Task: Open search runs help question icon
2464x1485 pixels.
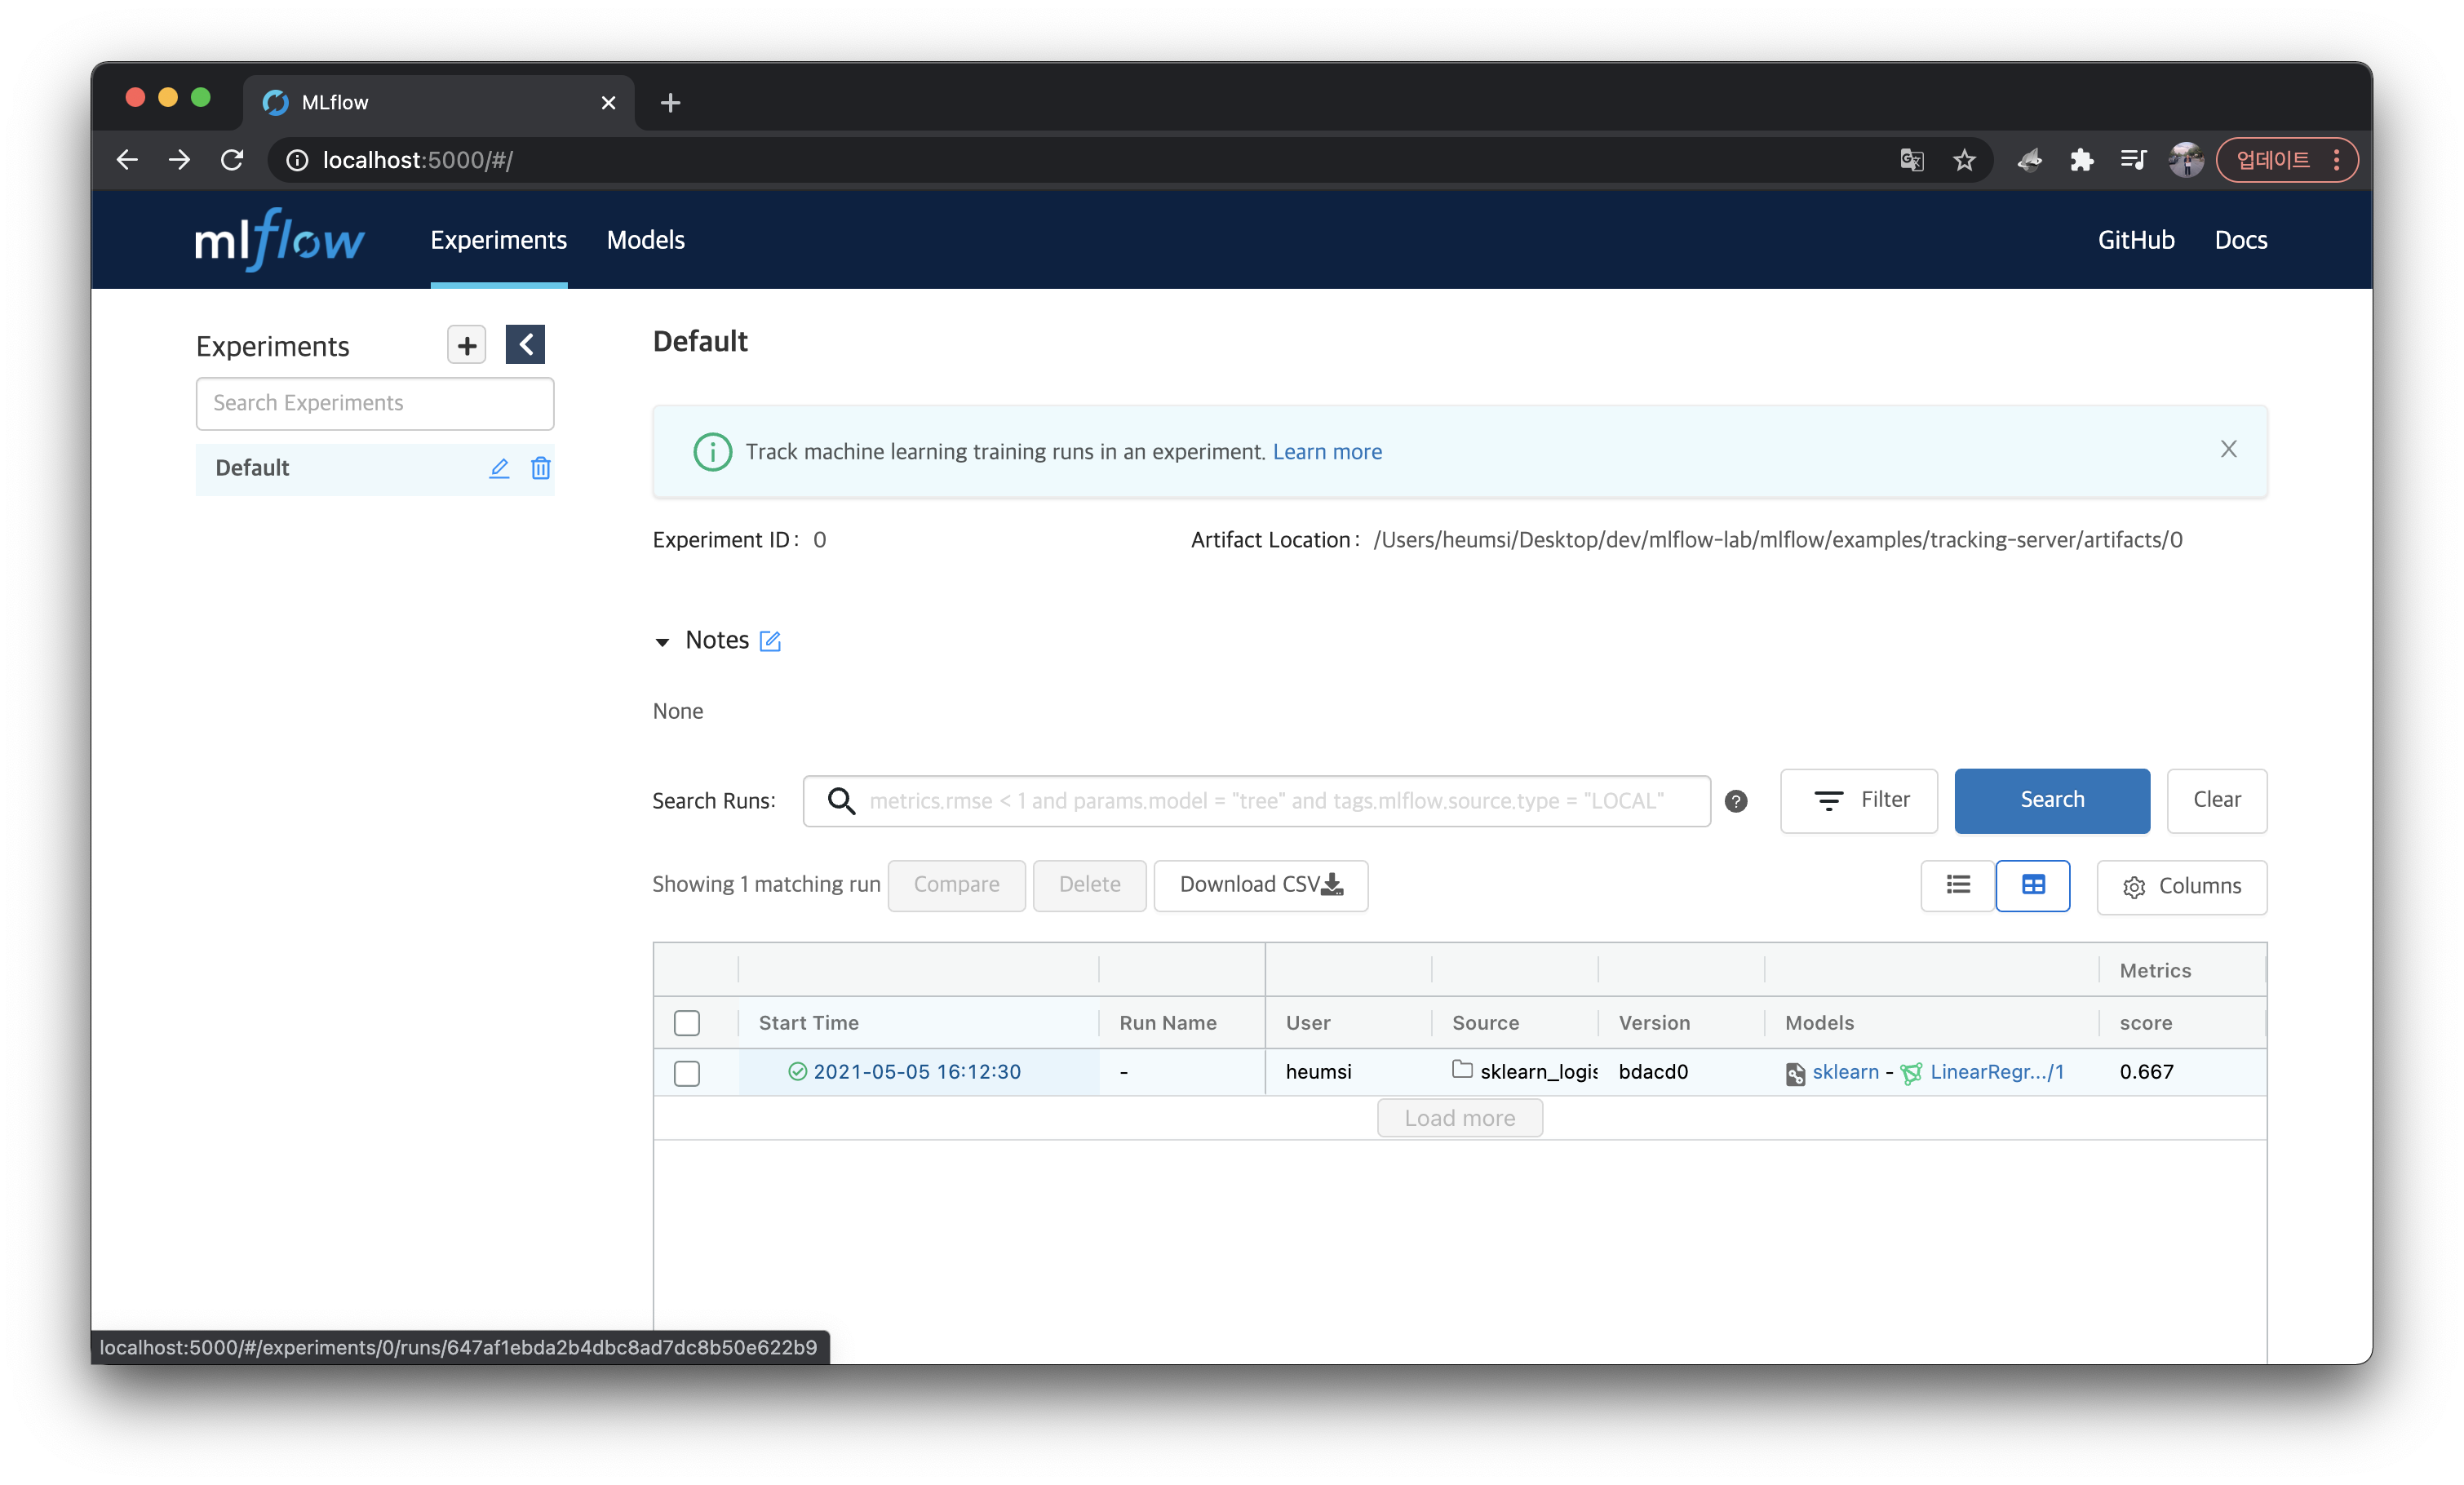Action: (x=1736, y=801)
